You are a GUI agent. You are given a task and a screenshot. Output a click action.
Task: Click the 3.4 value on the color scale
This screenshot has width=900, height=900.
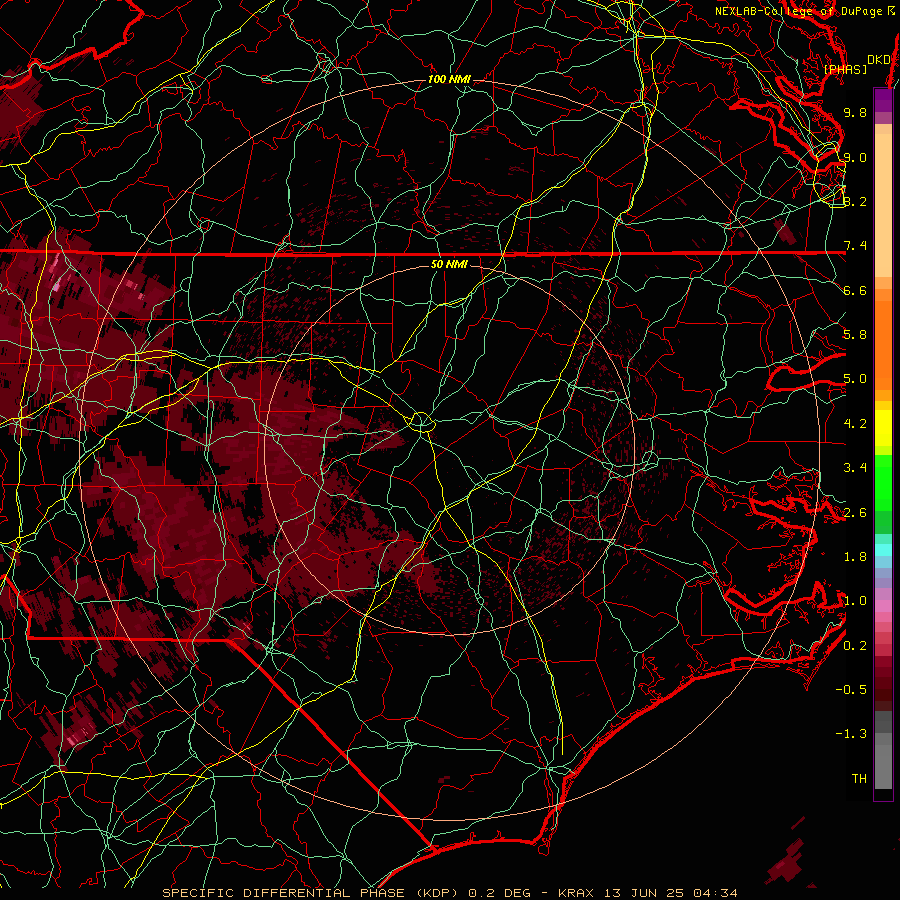pos(855,468)
